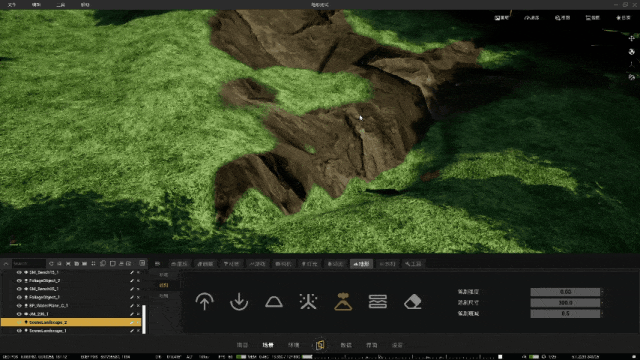Viewport: 640px width, 360px height.
Task: Pick the smooth terrain tool with dots
Action: click(308, 302)
